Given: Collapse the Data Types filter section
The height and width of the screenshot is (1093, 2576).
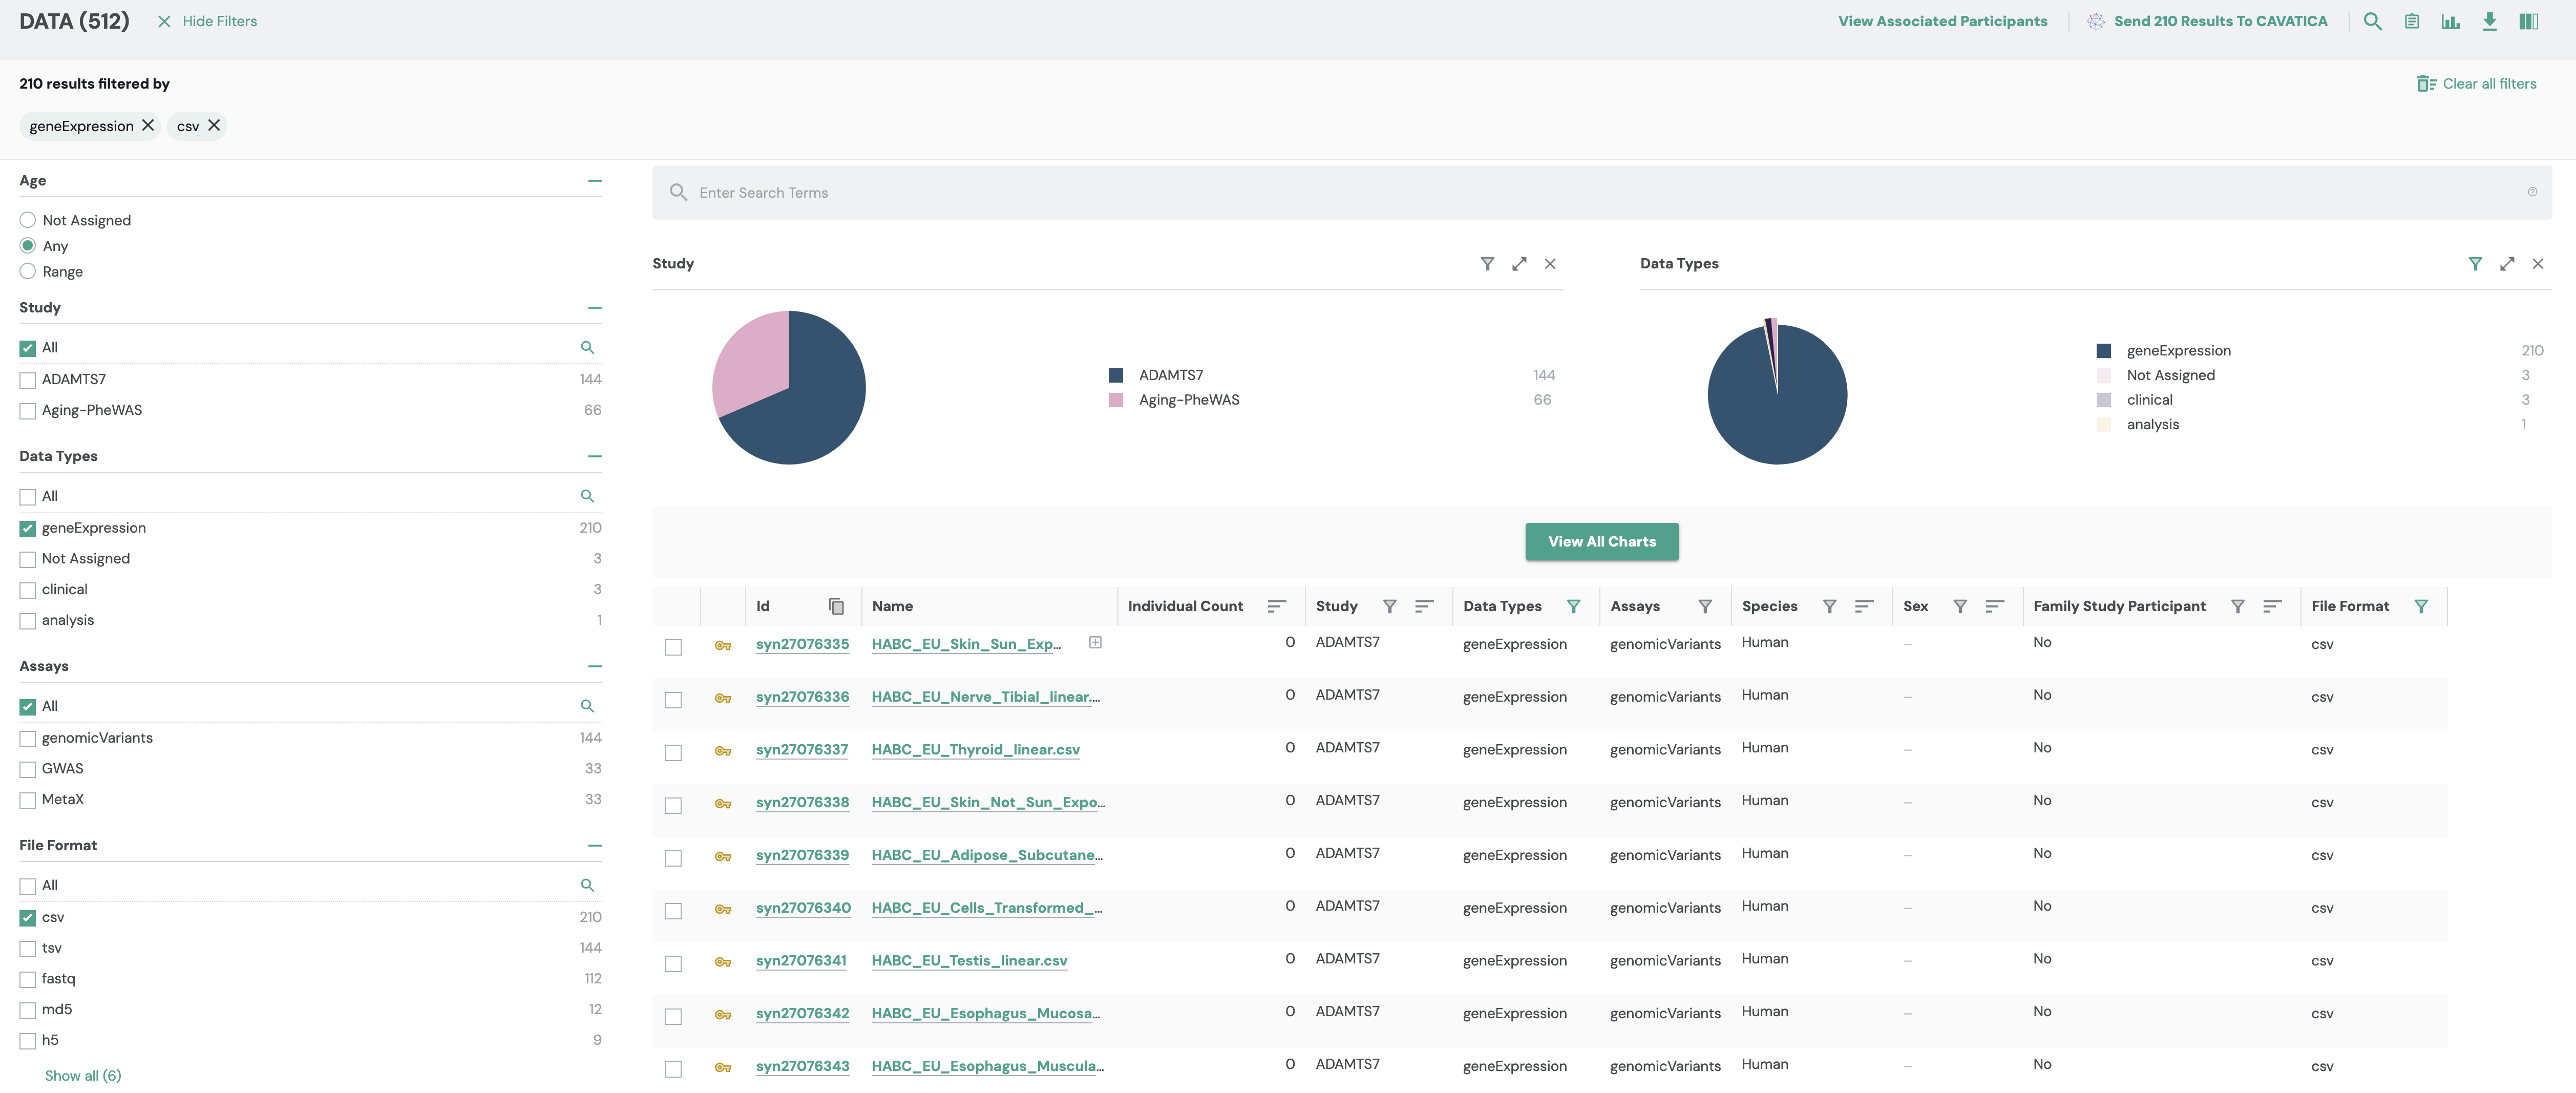Looking at the screenshot, I should click(595, 456).
